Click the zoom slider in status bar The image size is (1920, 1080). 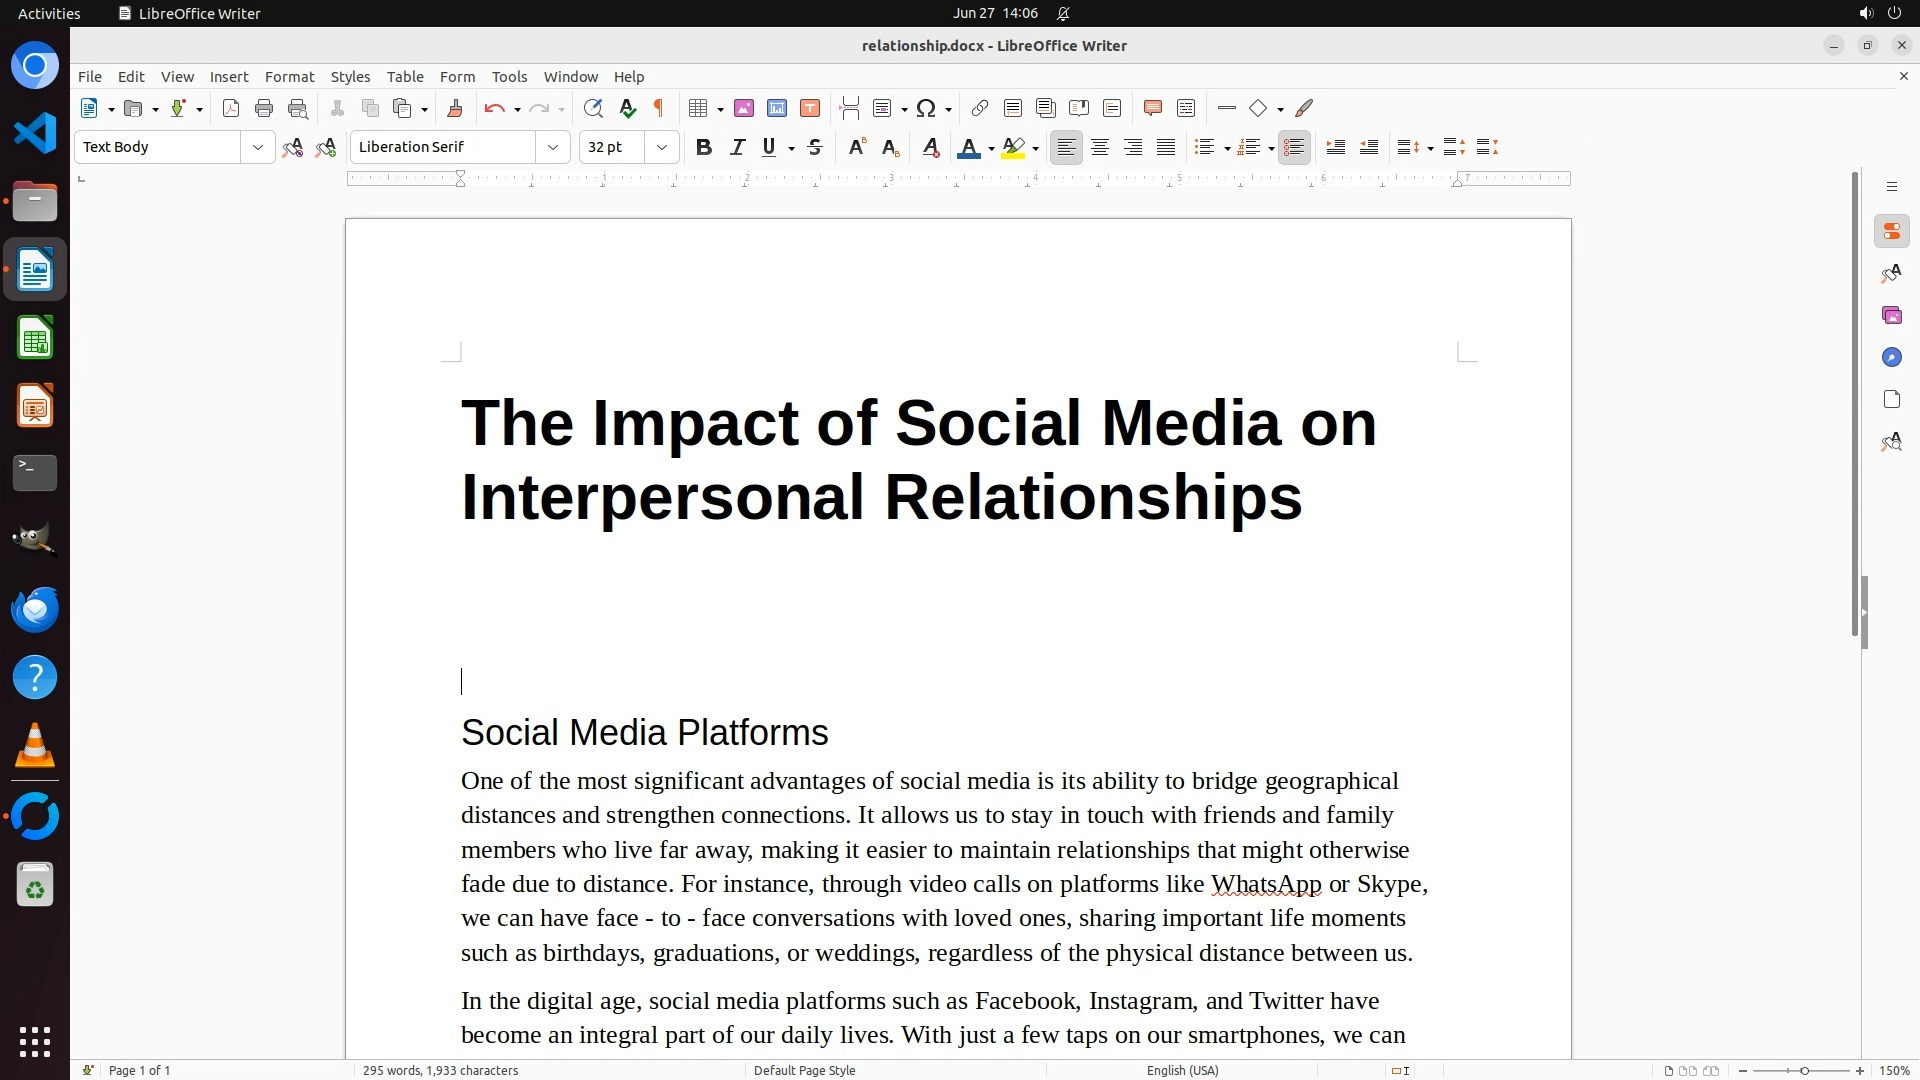tap(1803, 1070)
